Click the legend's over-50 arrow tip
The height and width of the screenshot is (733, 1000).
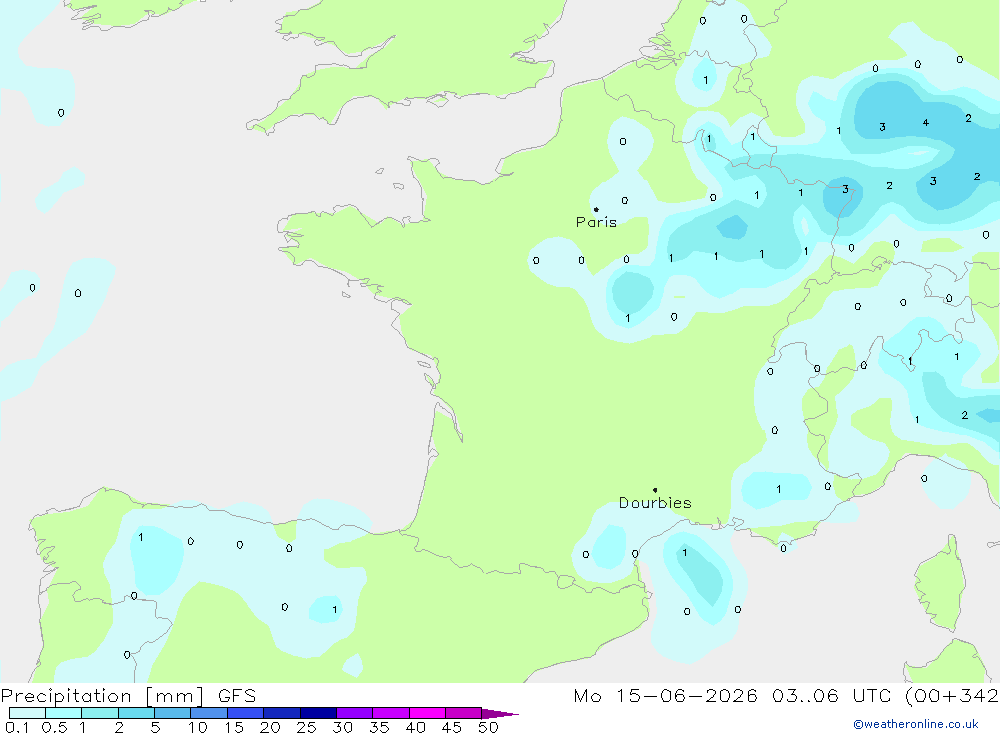tap(501, 714)
